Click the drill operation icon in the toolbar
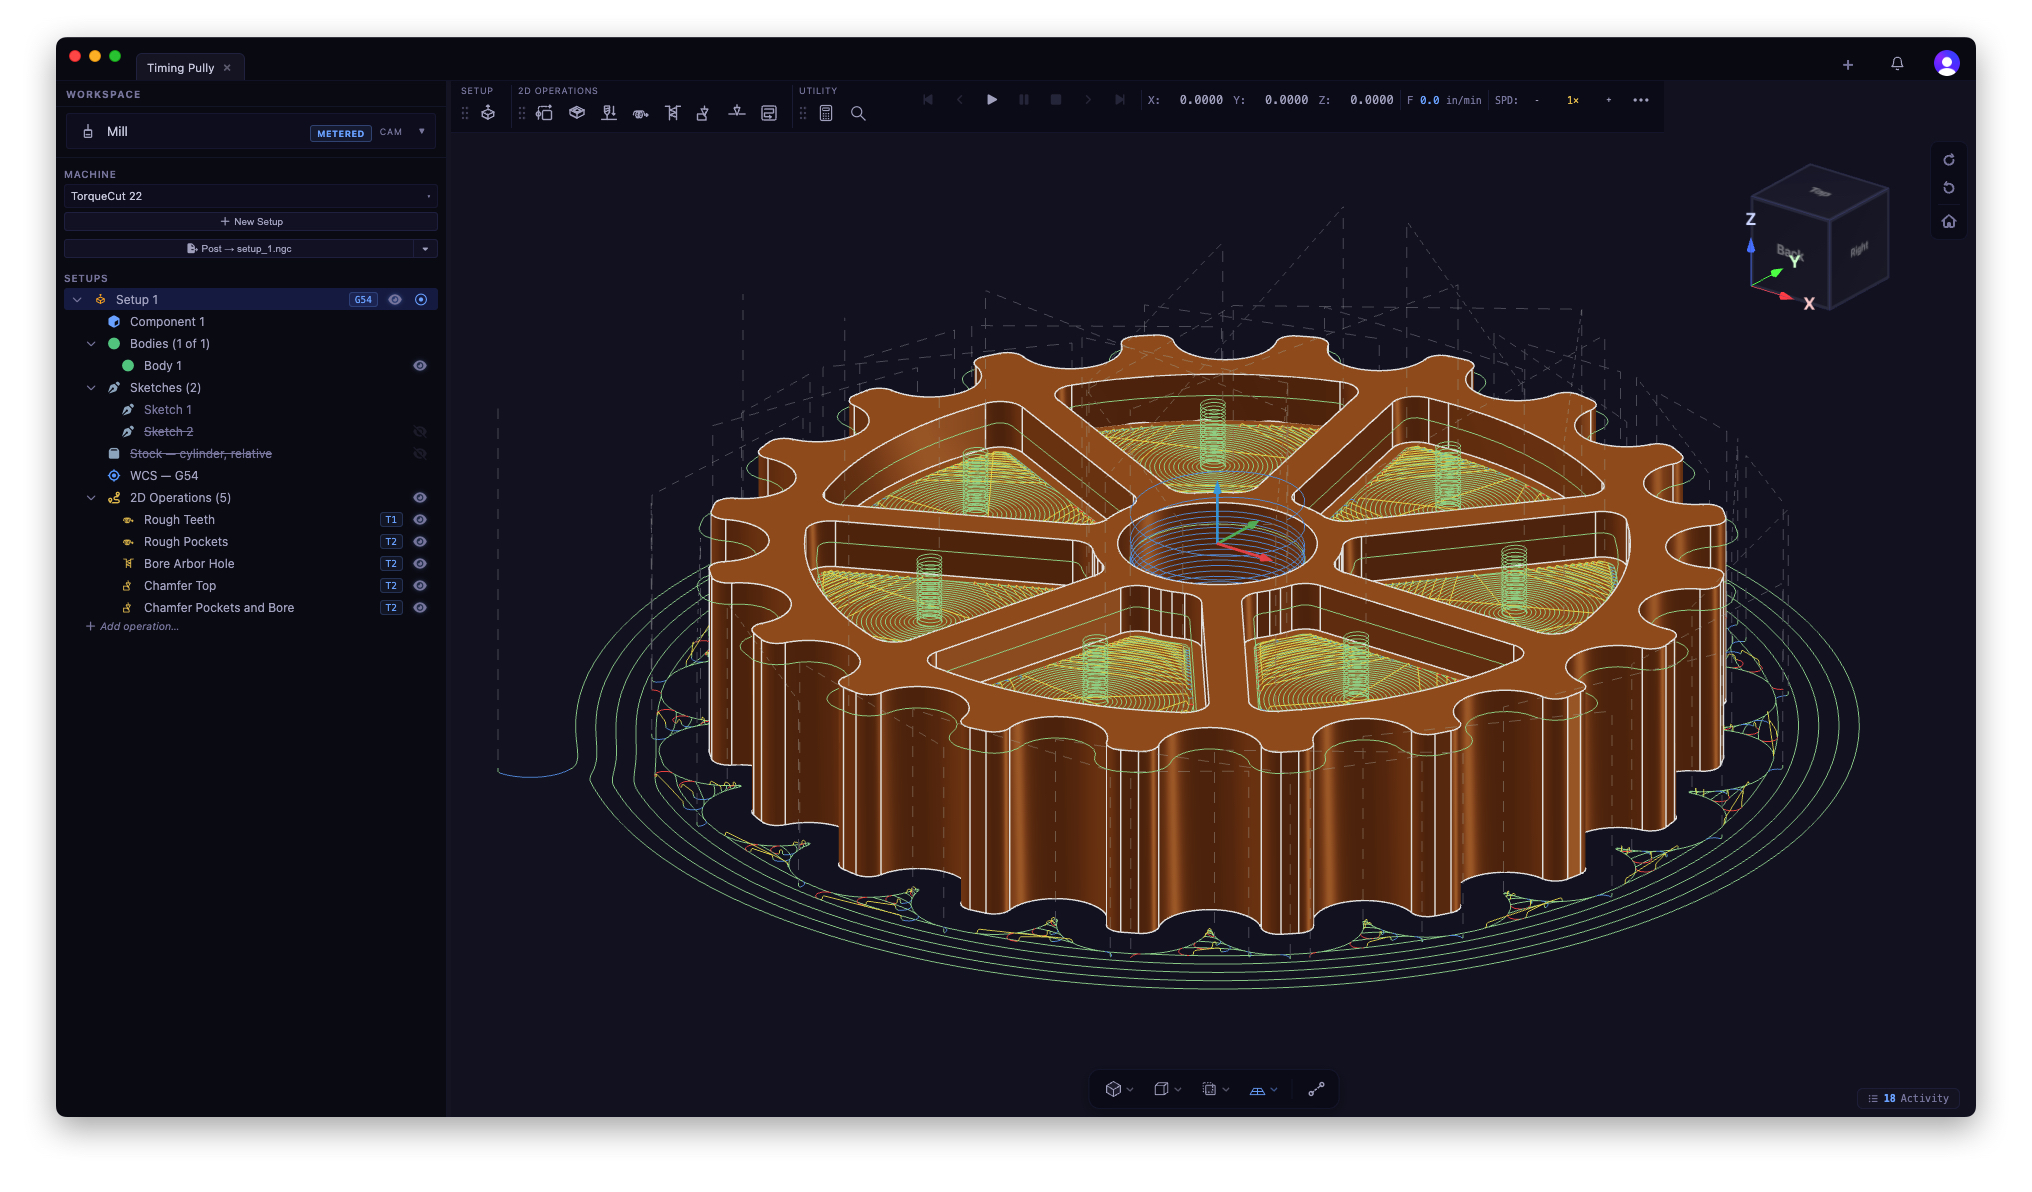The image size is (2032, 1192). [x=609, y=113]
